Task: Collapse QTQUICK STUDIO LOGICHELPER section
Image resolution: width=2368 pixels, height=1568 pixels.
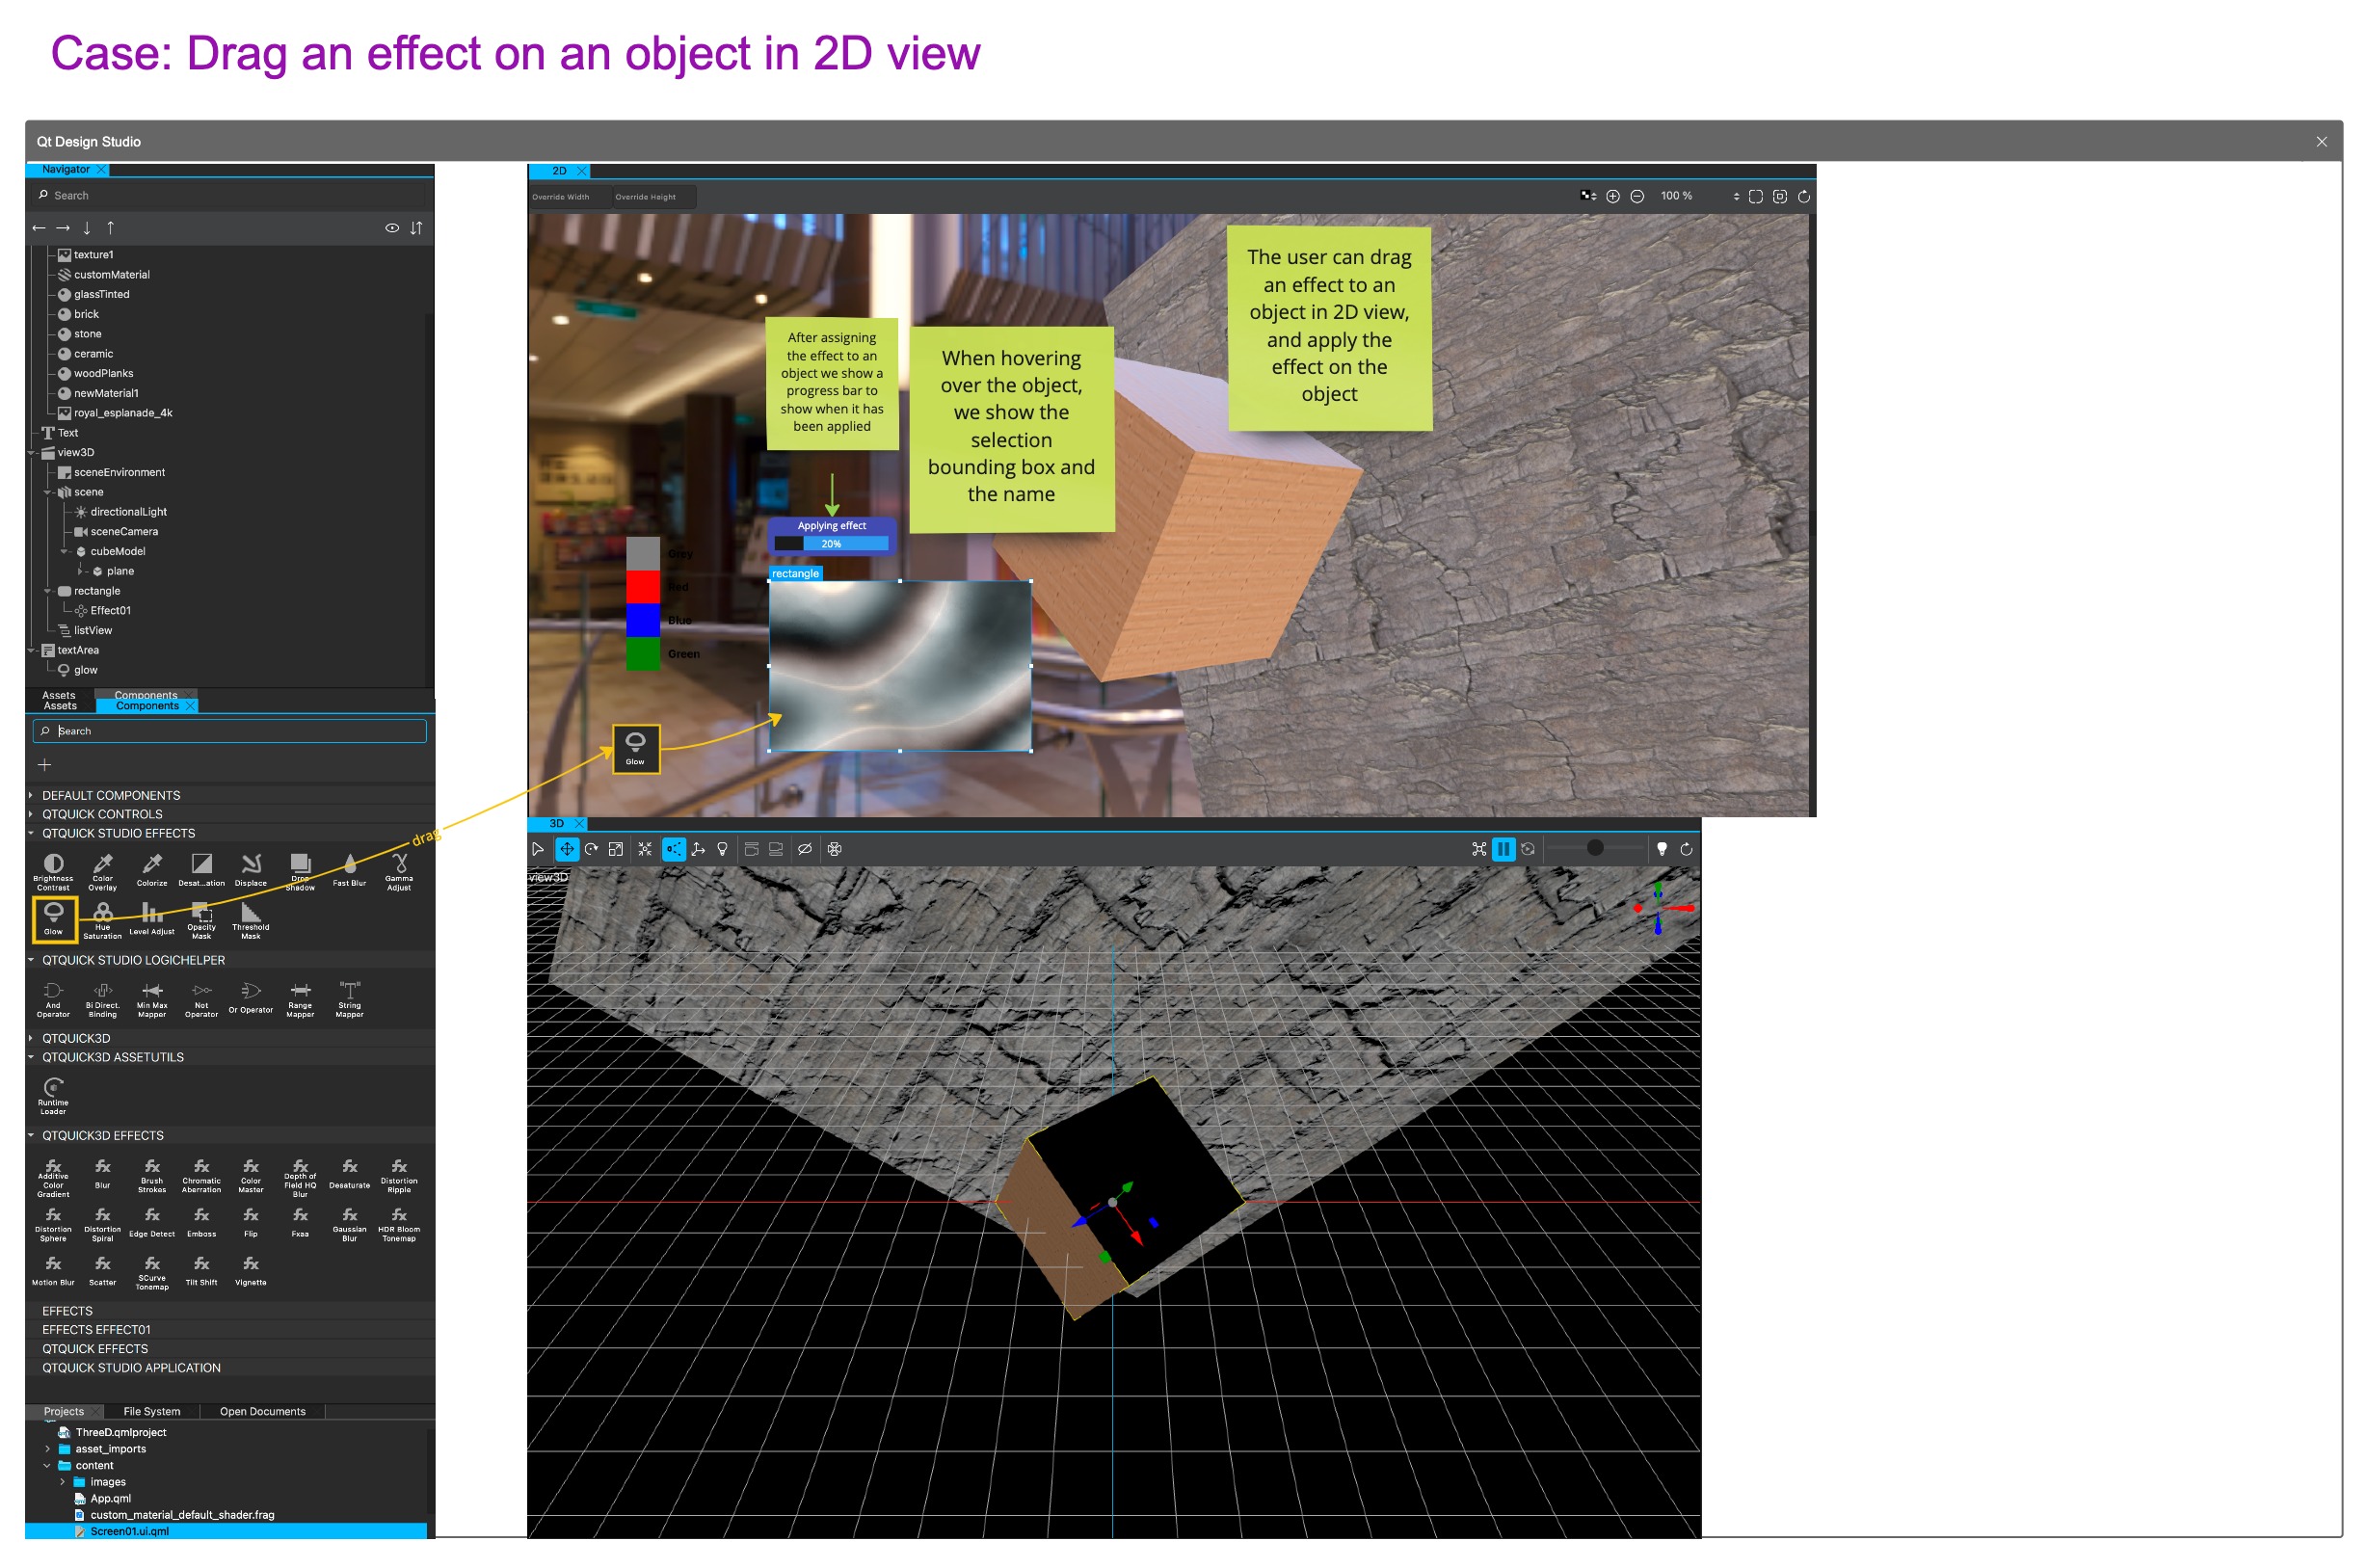Action: tap(31, 959)
